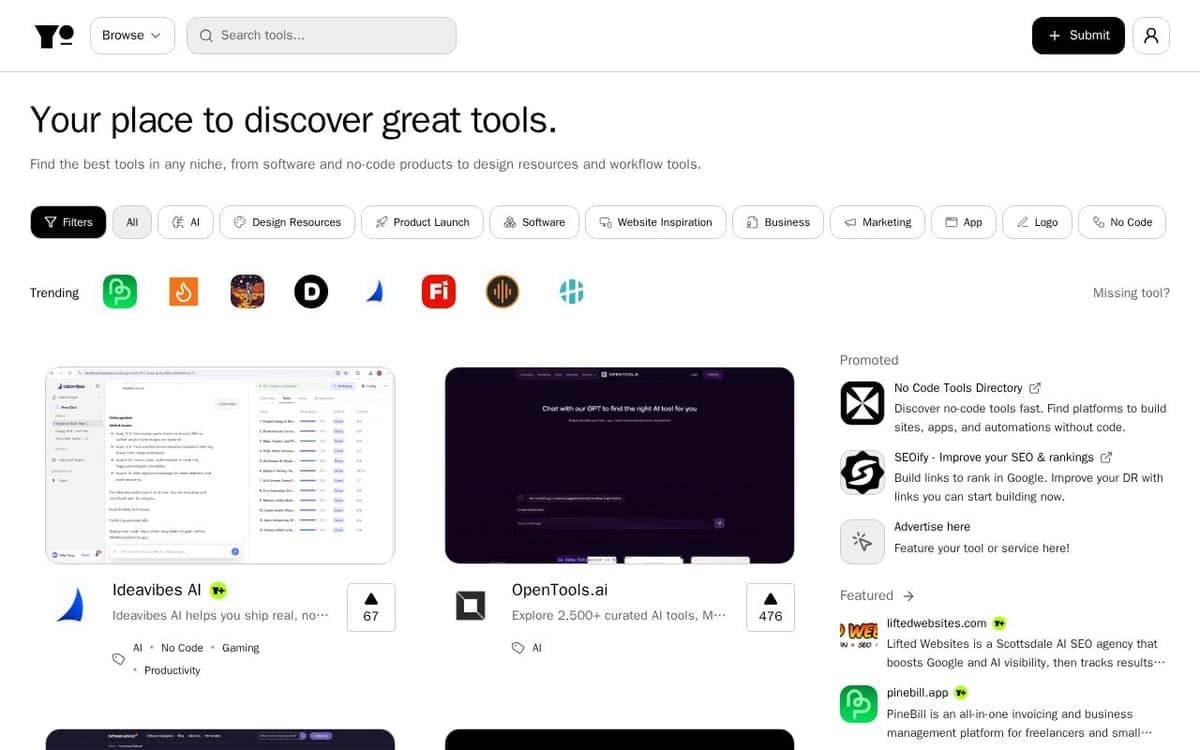The image size is (1200, 750).
Task: Click the OpenTools.ai square logo
Action: [x=470, y=605]
